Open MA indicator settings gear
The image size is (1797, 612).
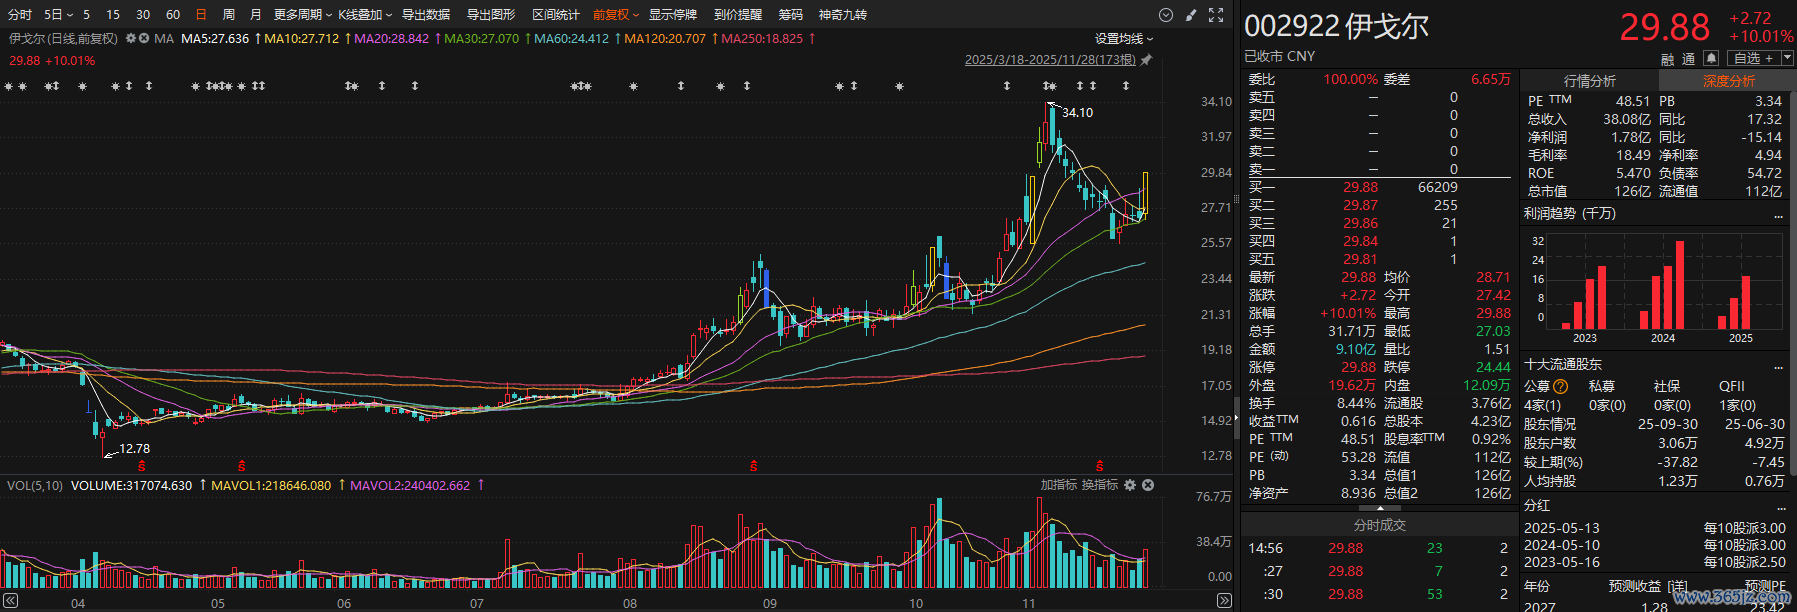[130, 39]
